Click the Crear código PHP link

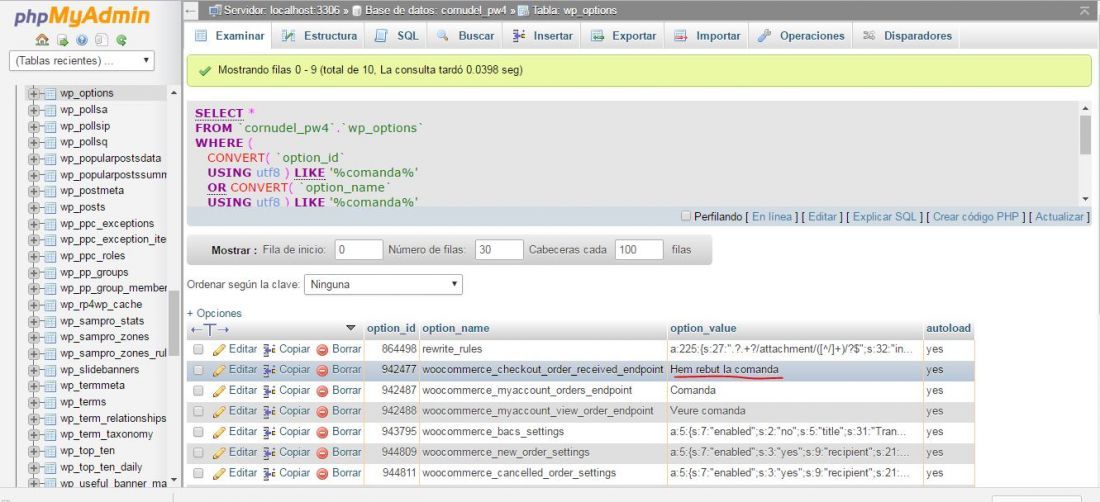976,217
